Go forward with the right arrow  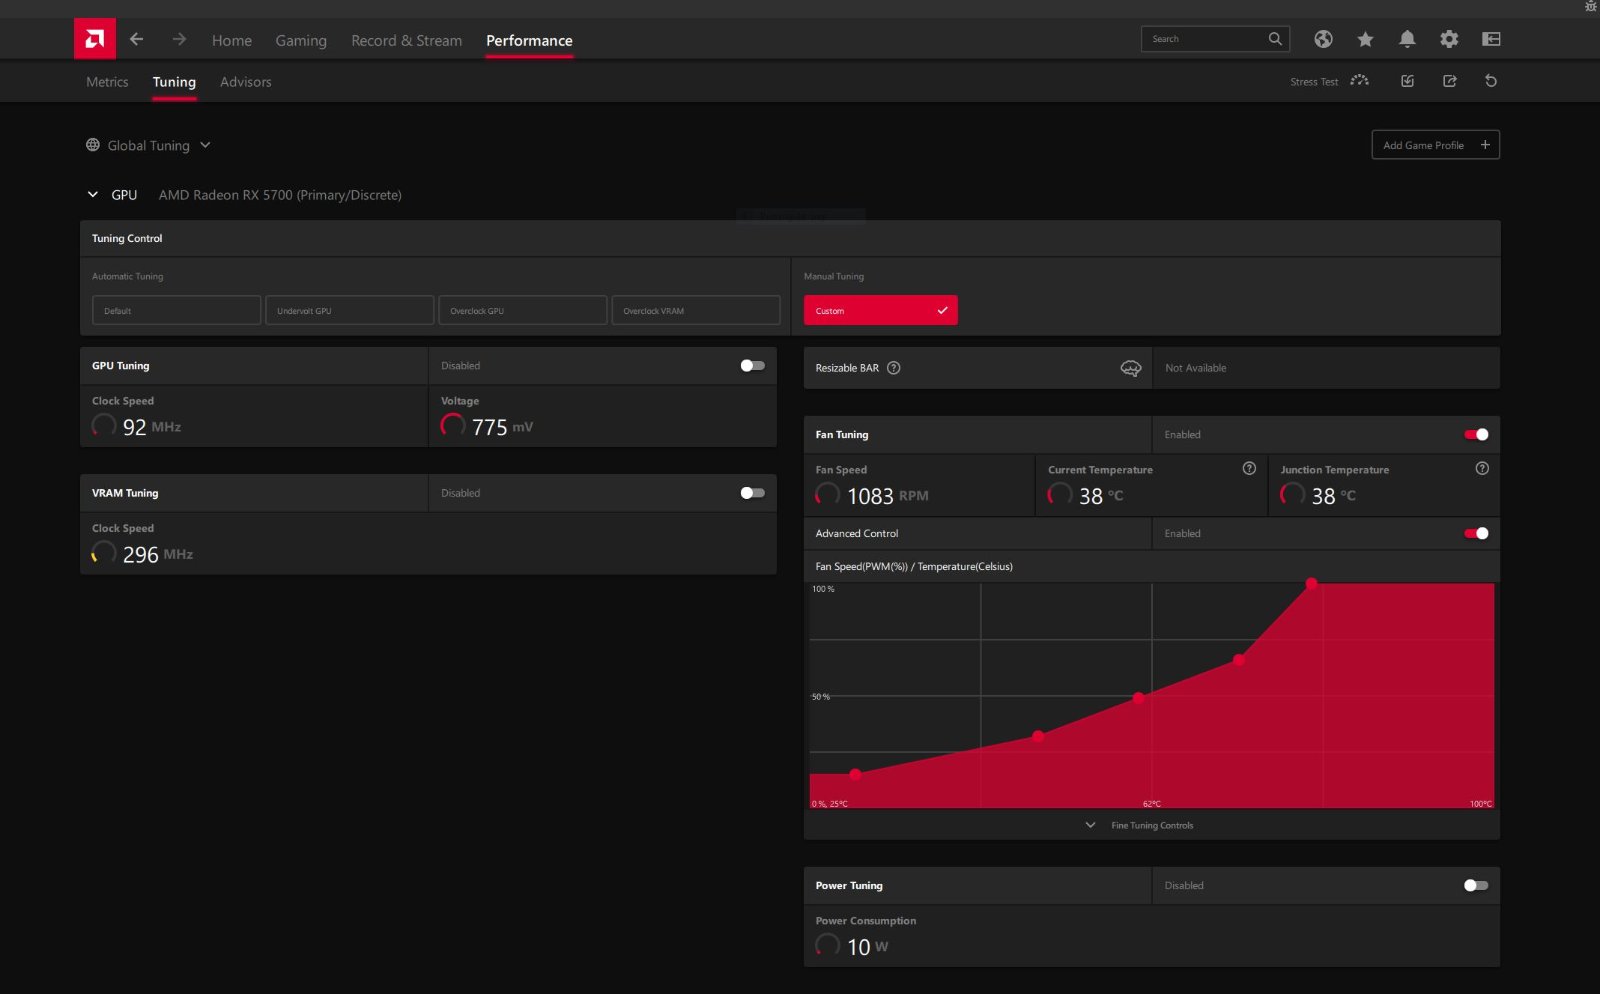click(x=179, y=39)
